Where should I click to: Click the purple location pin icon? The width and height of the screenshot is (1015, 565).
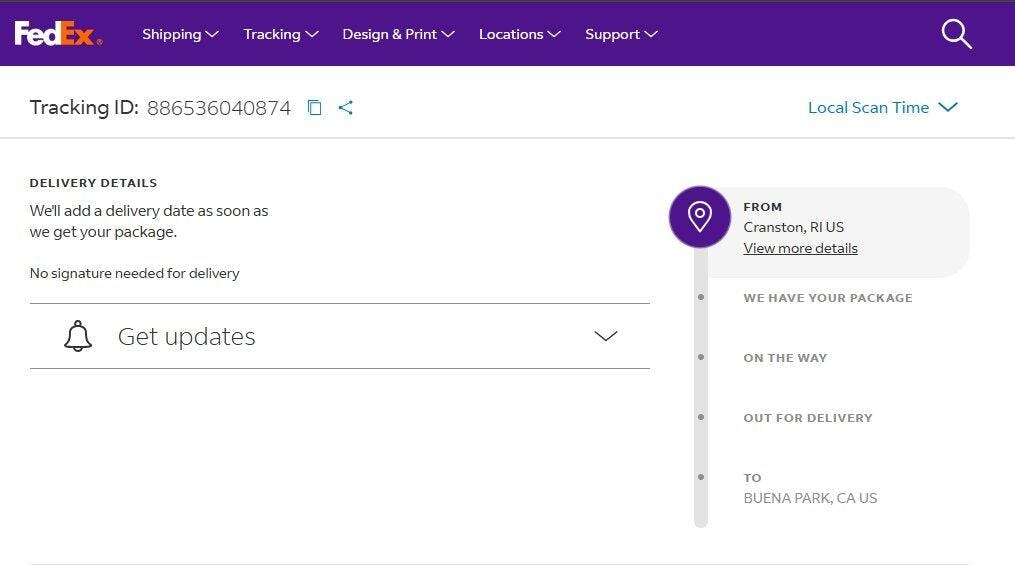tap(700, 217)
